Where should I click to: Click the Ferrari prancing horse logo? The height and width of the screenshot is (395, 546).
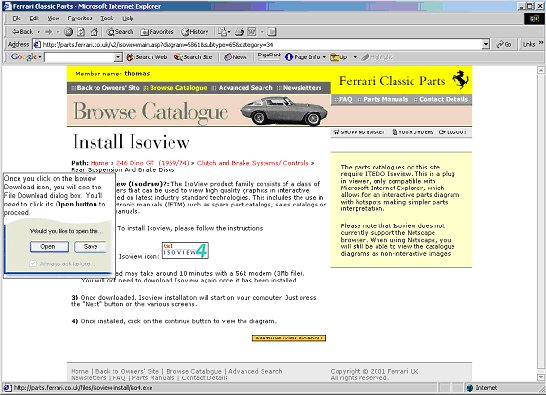coord(460,80)
